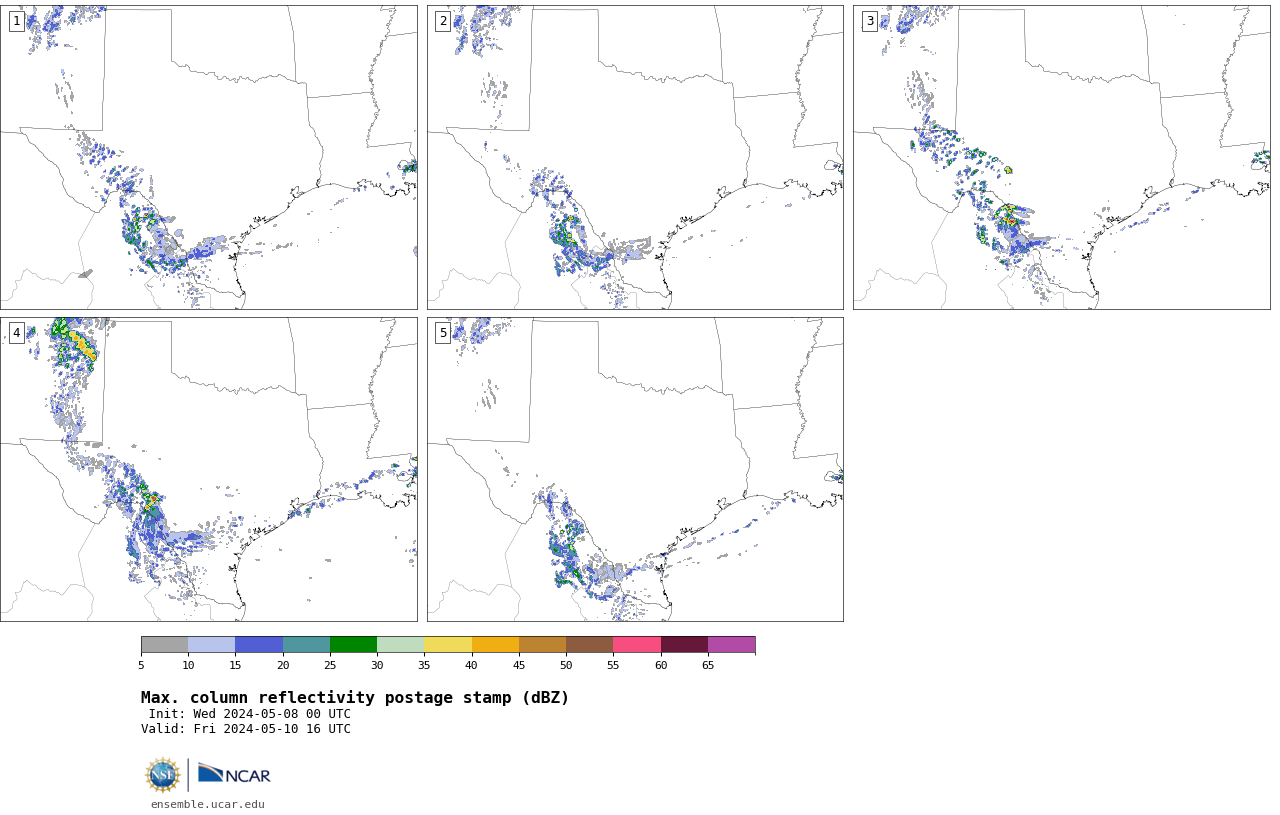The height and width of the screenshot is (815, 1280).
Task: Click the tan 45-50 dBZ swatch
Action: point(542,645)
